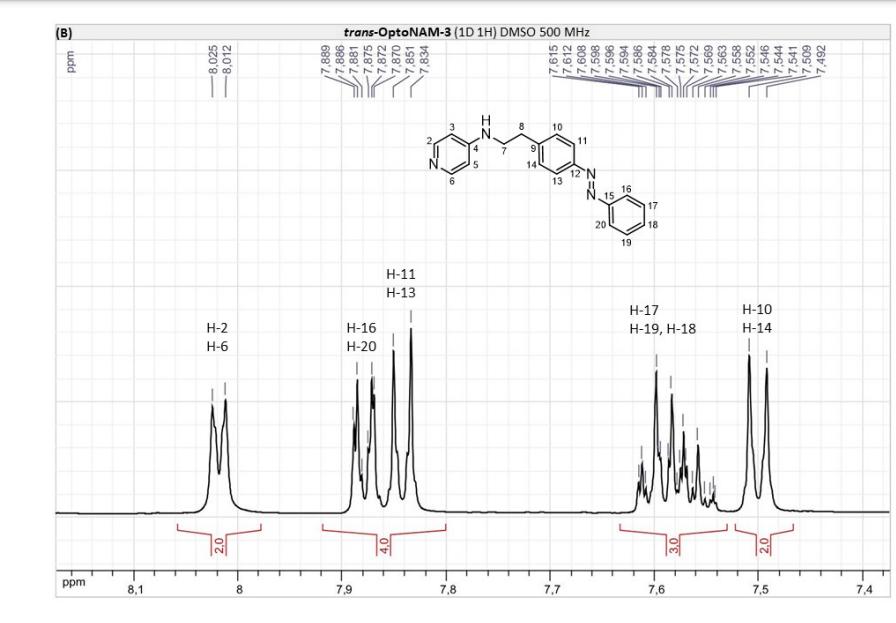
Task: Select the 3,0 integral value
Action: tap(672, 545)
